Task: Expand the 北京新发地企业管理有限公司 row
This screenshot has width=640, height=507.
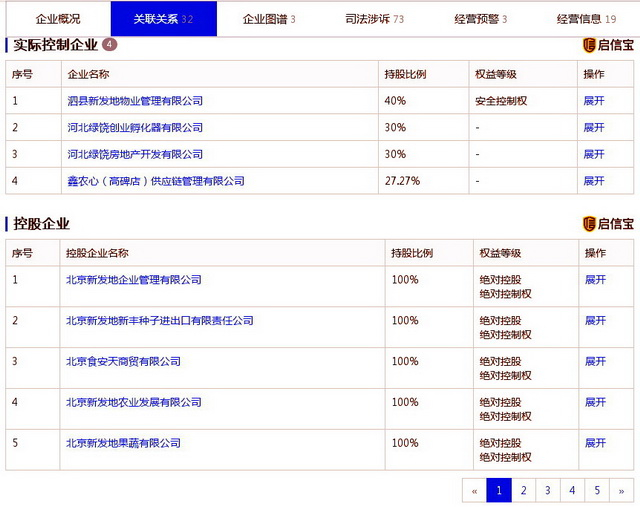Action: pyautogui.click(x=596, y=280)
